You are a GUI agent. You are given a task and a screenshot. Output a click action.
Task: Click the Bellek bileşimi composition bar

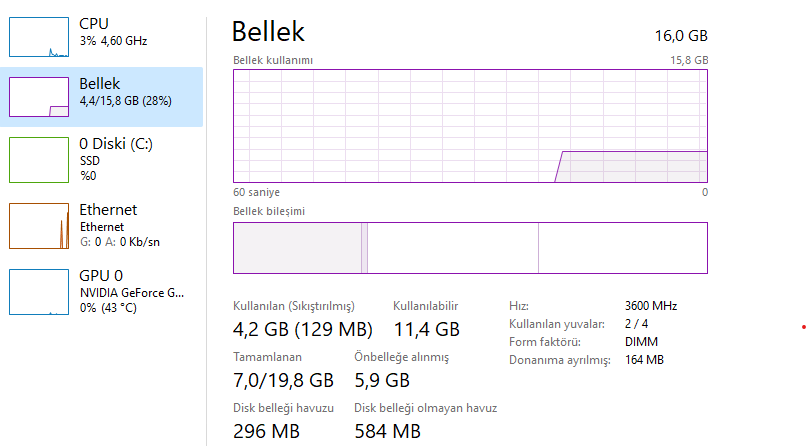[x=470, y=248]
